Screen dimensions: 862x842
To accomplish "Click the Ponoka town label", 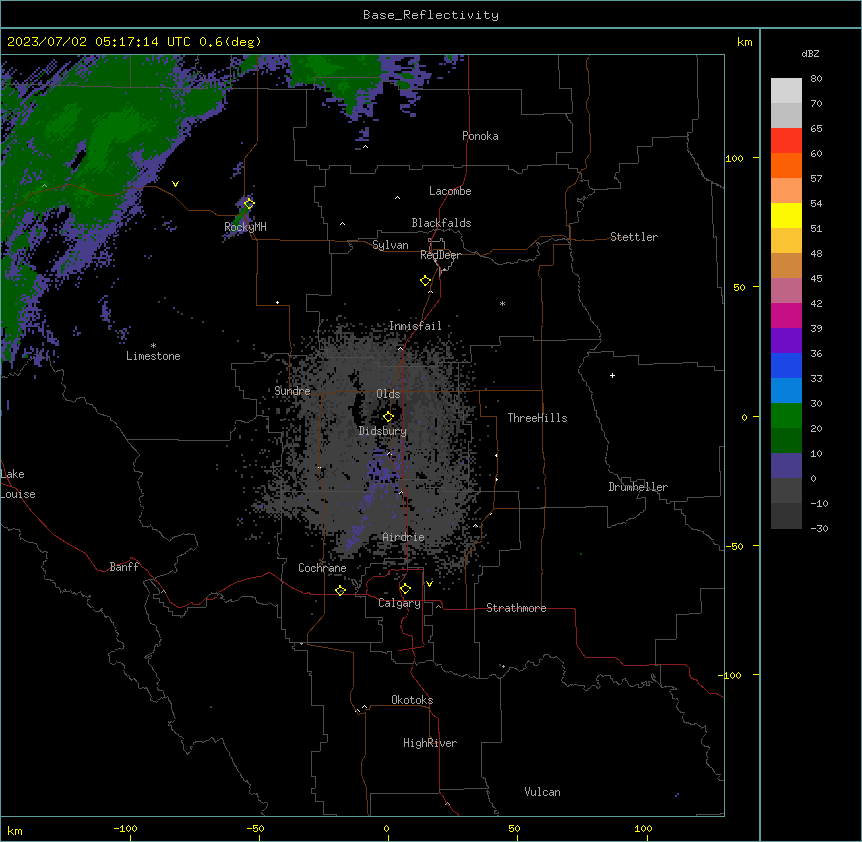I will tap(480, 136).
